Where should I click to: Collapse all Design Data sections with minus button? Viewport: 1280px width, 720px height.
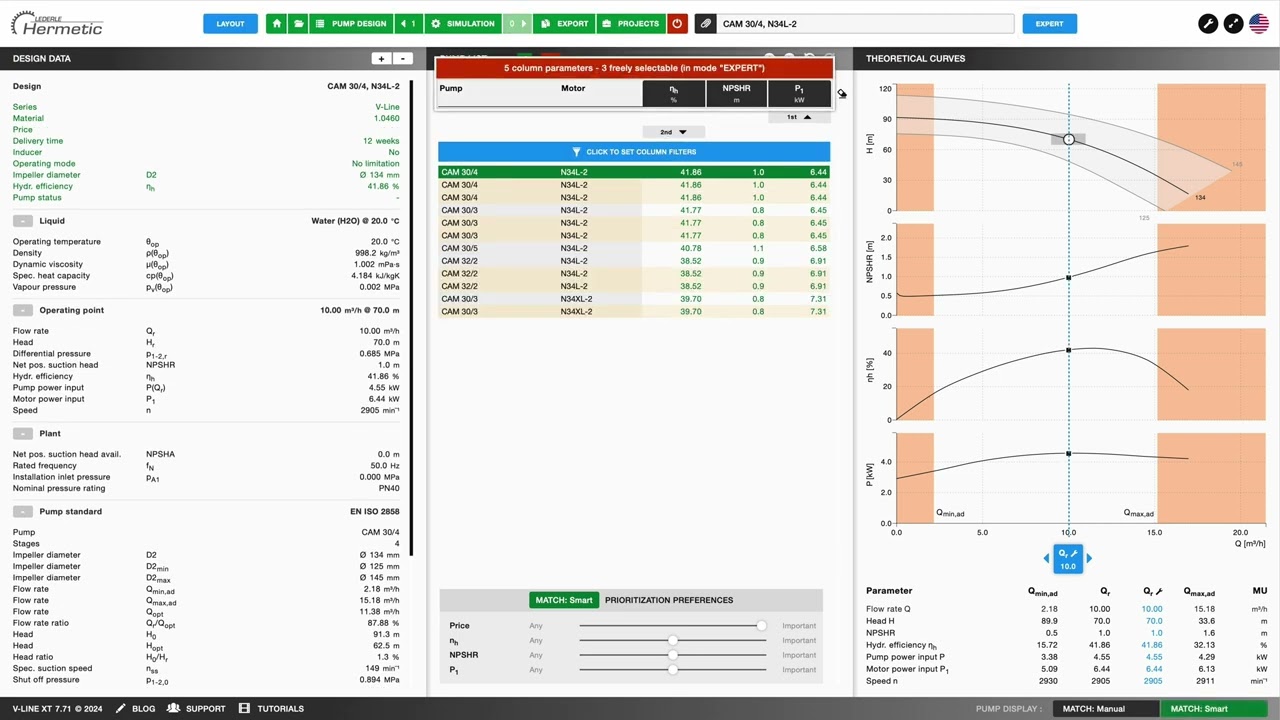coord(402,59)
